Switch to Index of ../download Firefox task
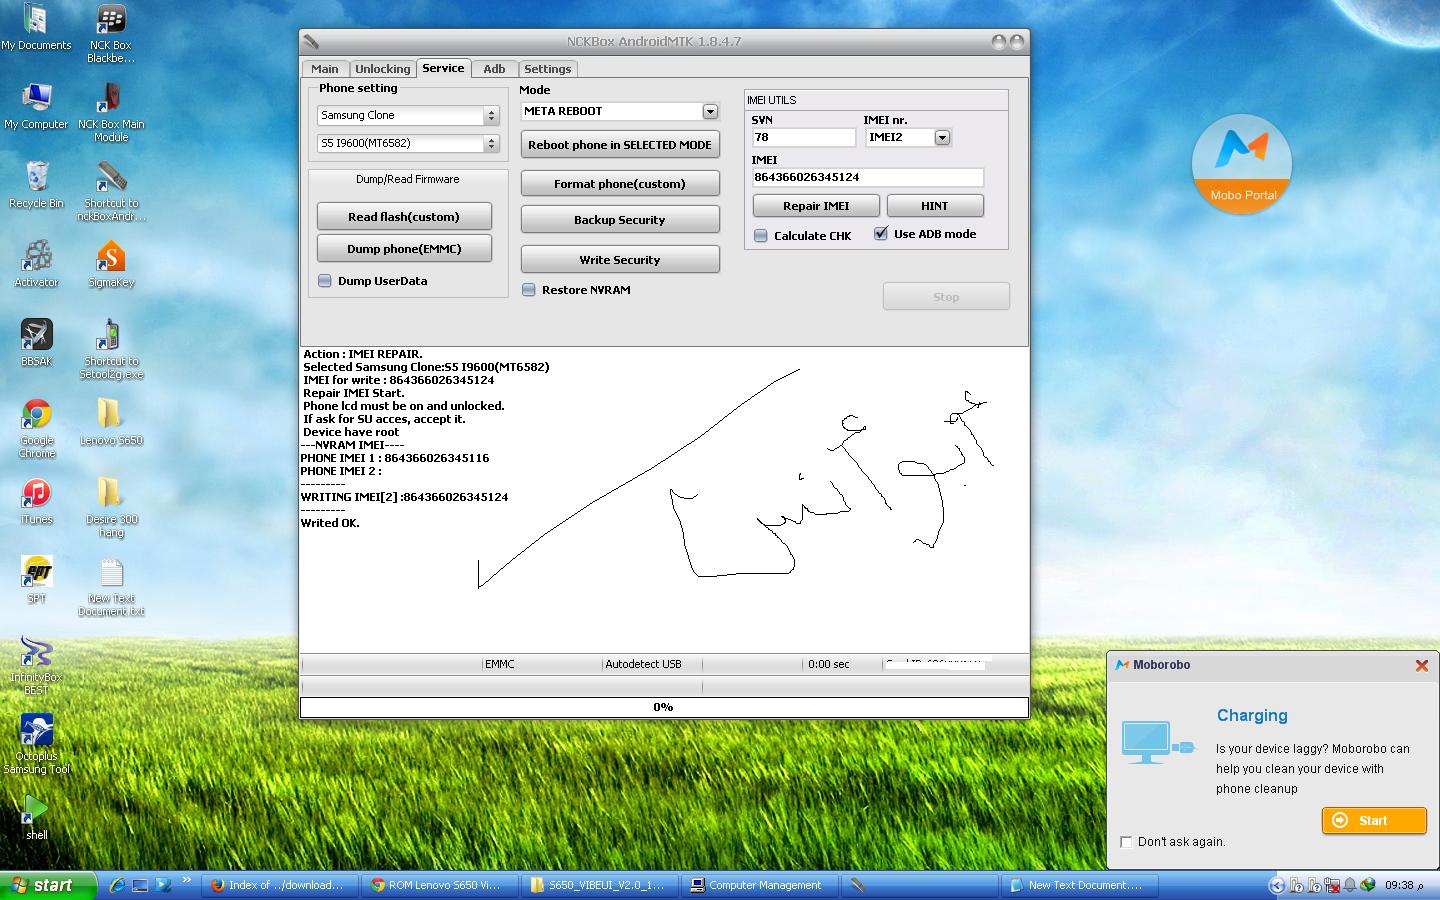Image resolution: width=1440 pixels, height=900 pixels. coord(279,885)
